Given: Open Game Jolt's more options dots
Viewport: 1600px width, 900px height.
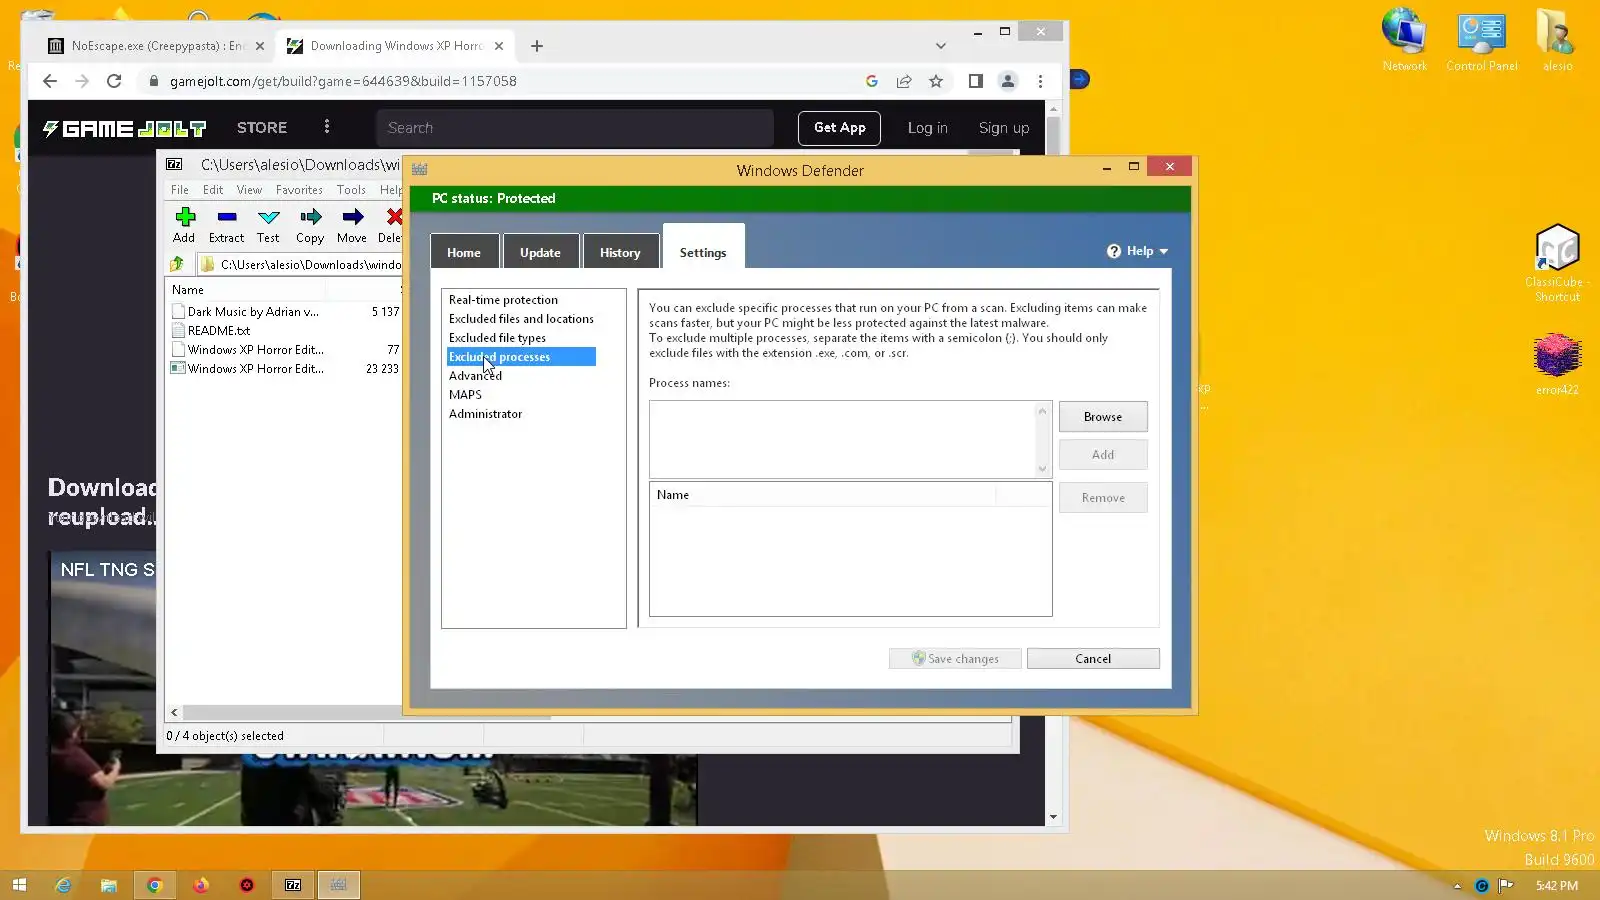Looking at the screenshot, I should 327,127.
